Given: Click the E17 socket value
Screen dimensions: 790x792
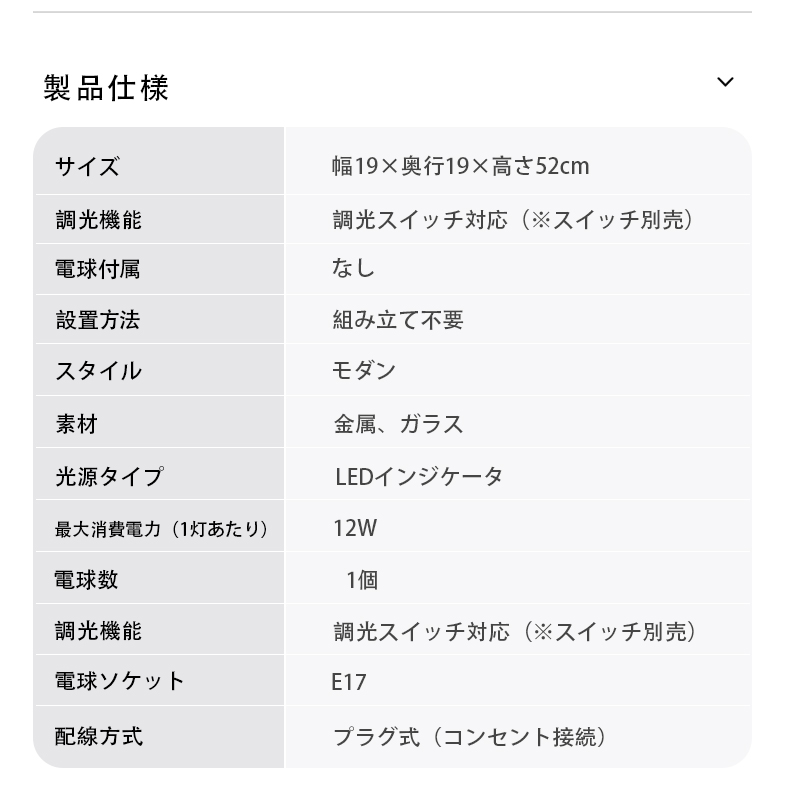Looking at the screenshot, I should point(349,683).
